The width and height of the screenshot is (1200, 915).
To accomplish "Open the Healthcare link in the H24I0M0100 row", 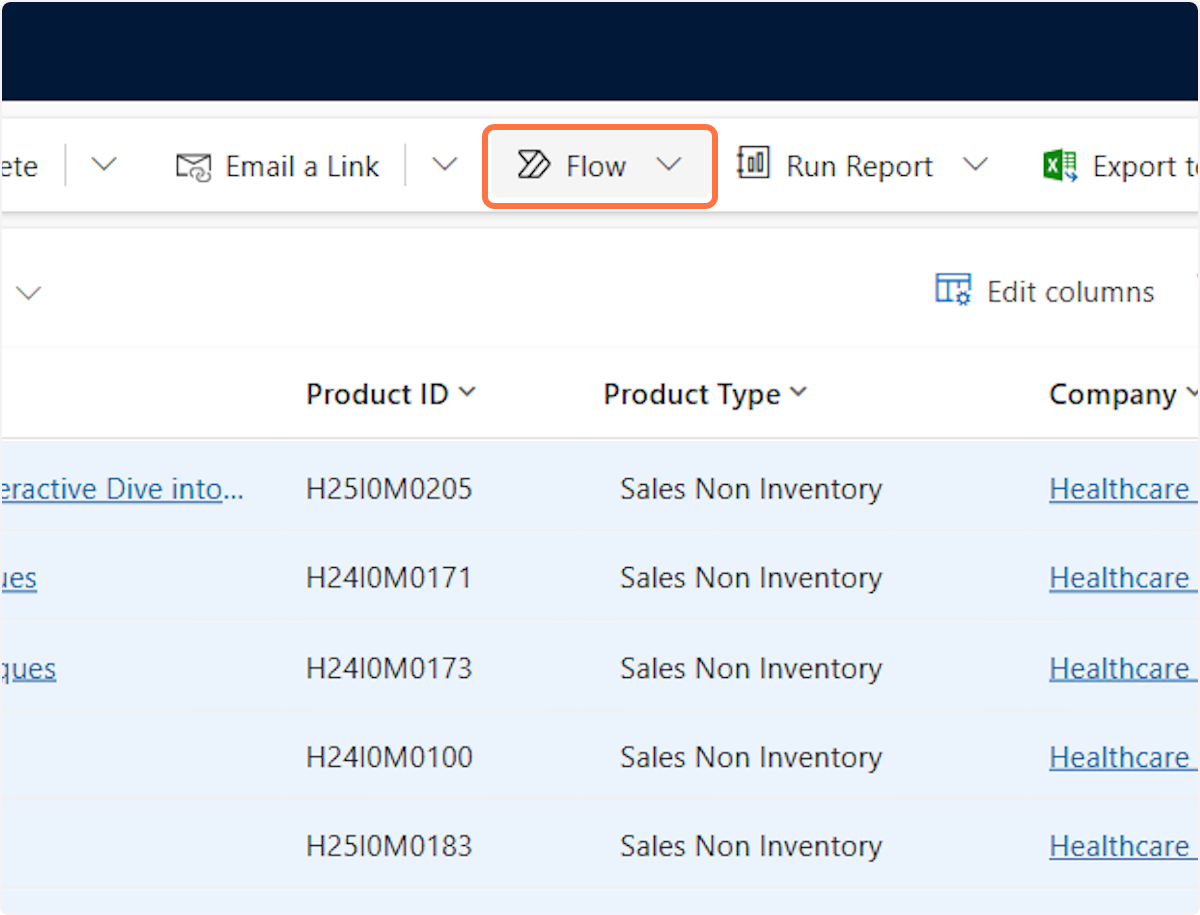I will click(x=1119, y=757).
